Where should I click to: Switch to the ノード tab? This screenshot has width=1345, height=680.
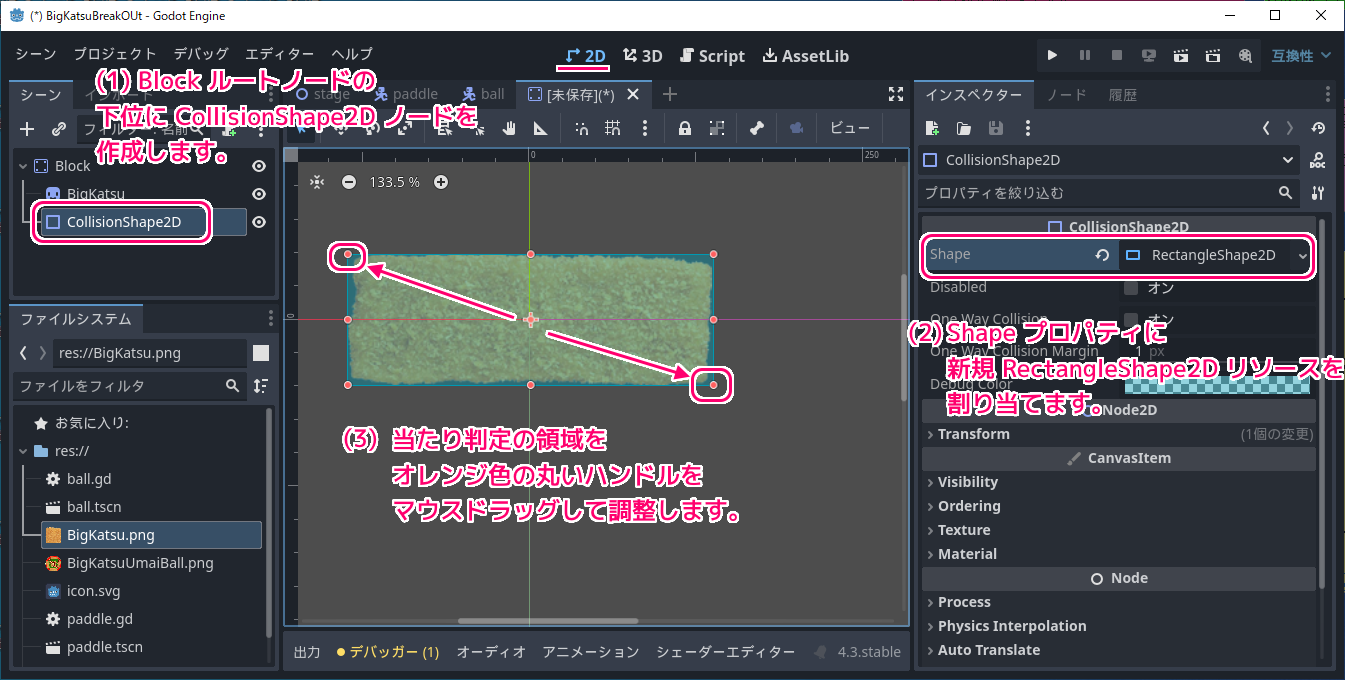click(x=1066, y=95)
